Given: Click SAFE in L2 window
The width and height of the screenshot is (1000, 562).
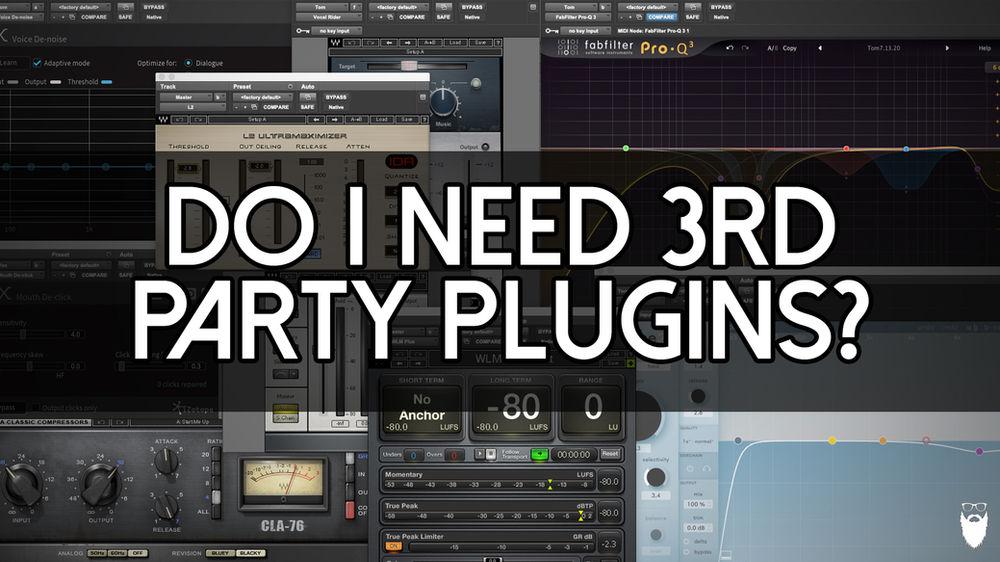Looking at the screenshot, I should 307,107.
